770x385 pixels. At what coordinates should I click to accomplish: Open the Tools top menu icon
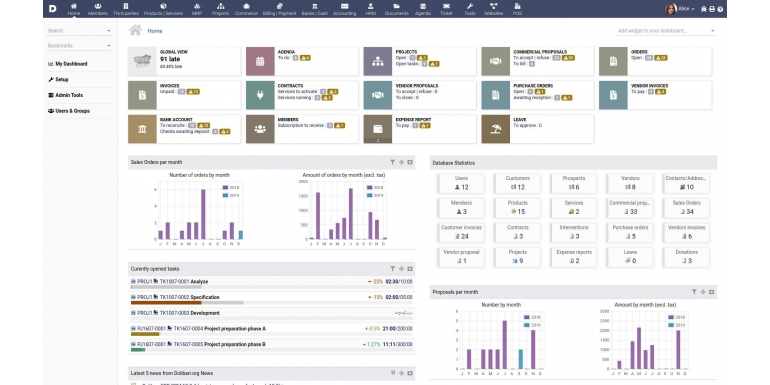pyautogui.click(x=470, y=6)
